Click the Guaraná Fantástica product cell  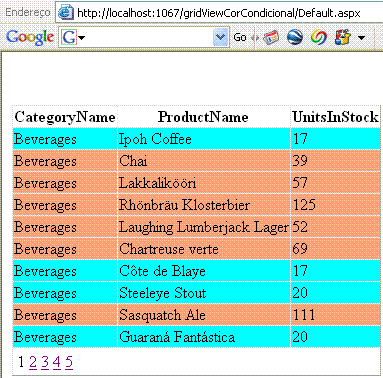[x=204, y=337]
